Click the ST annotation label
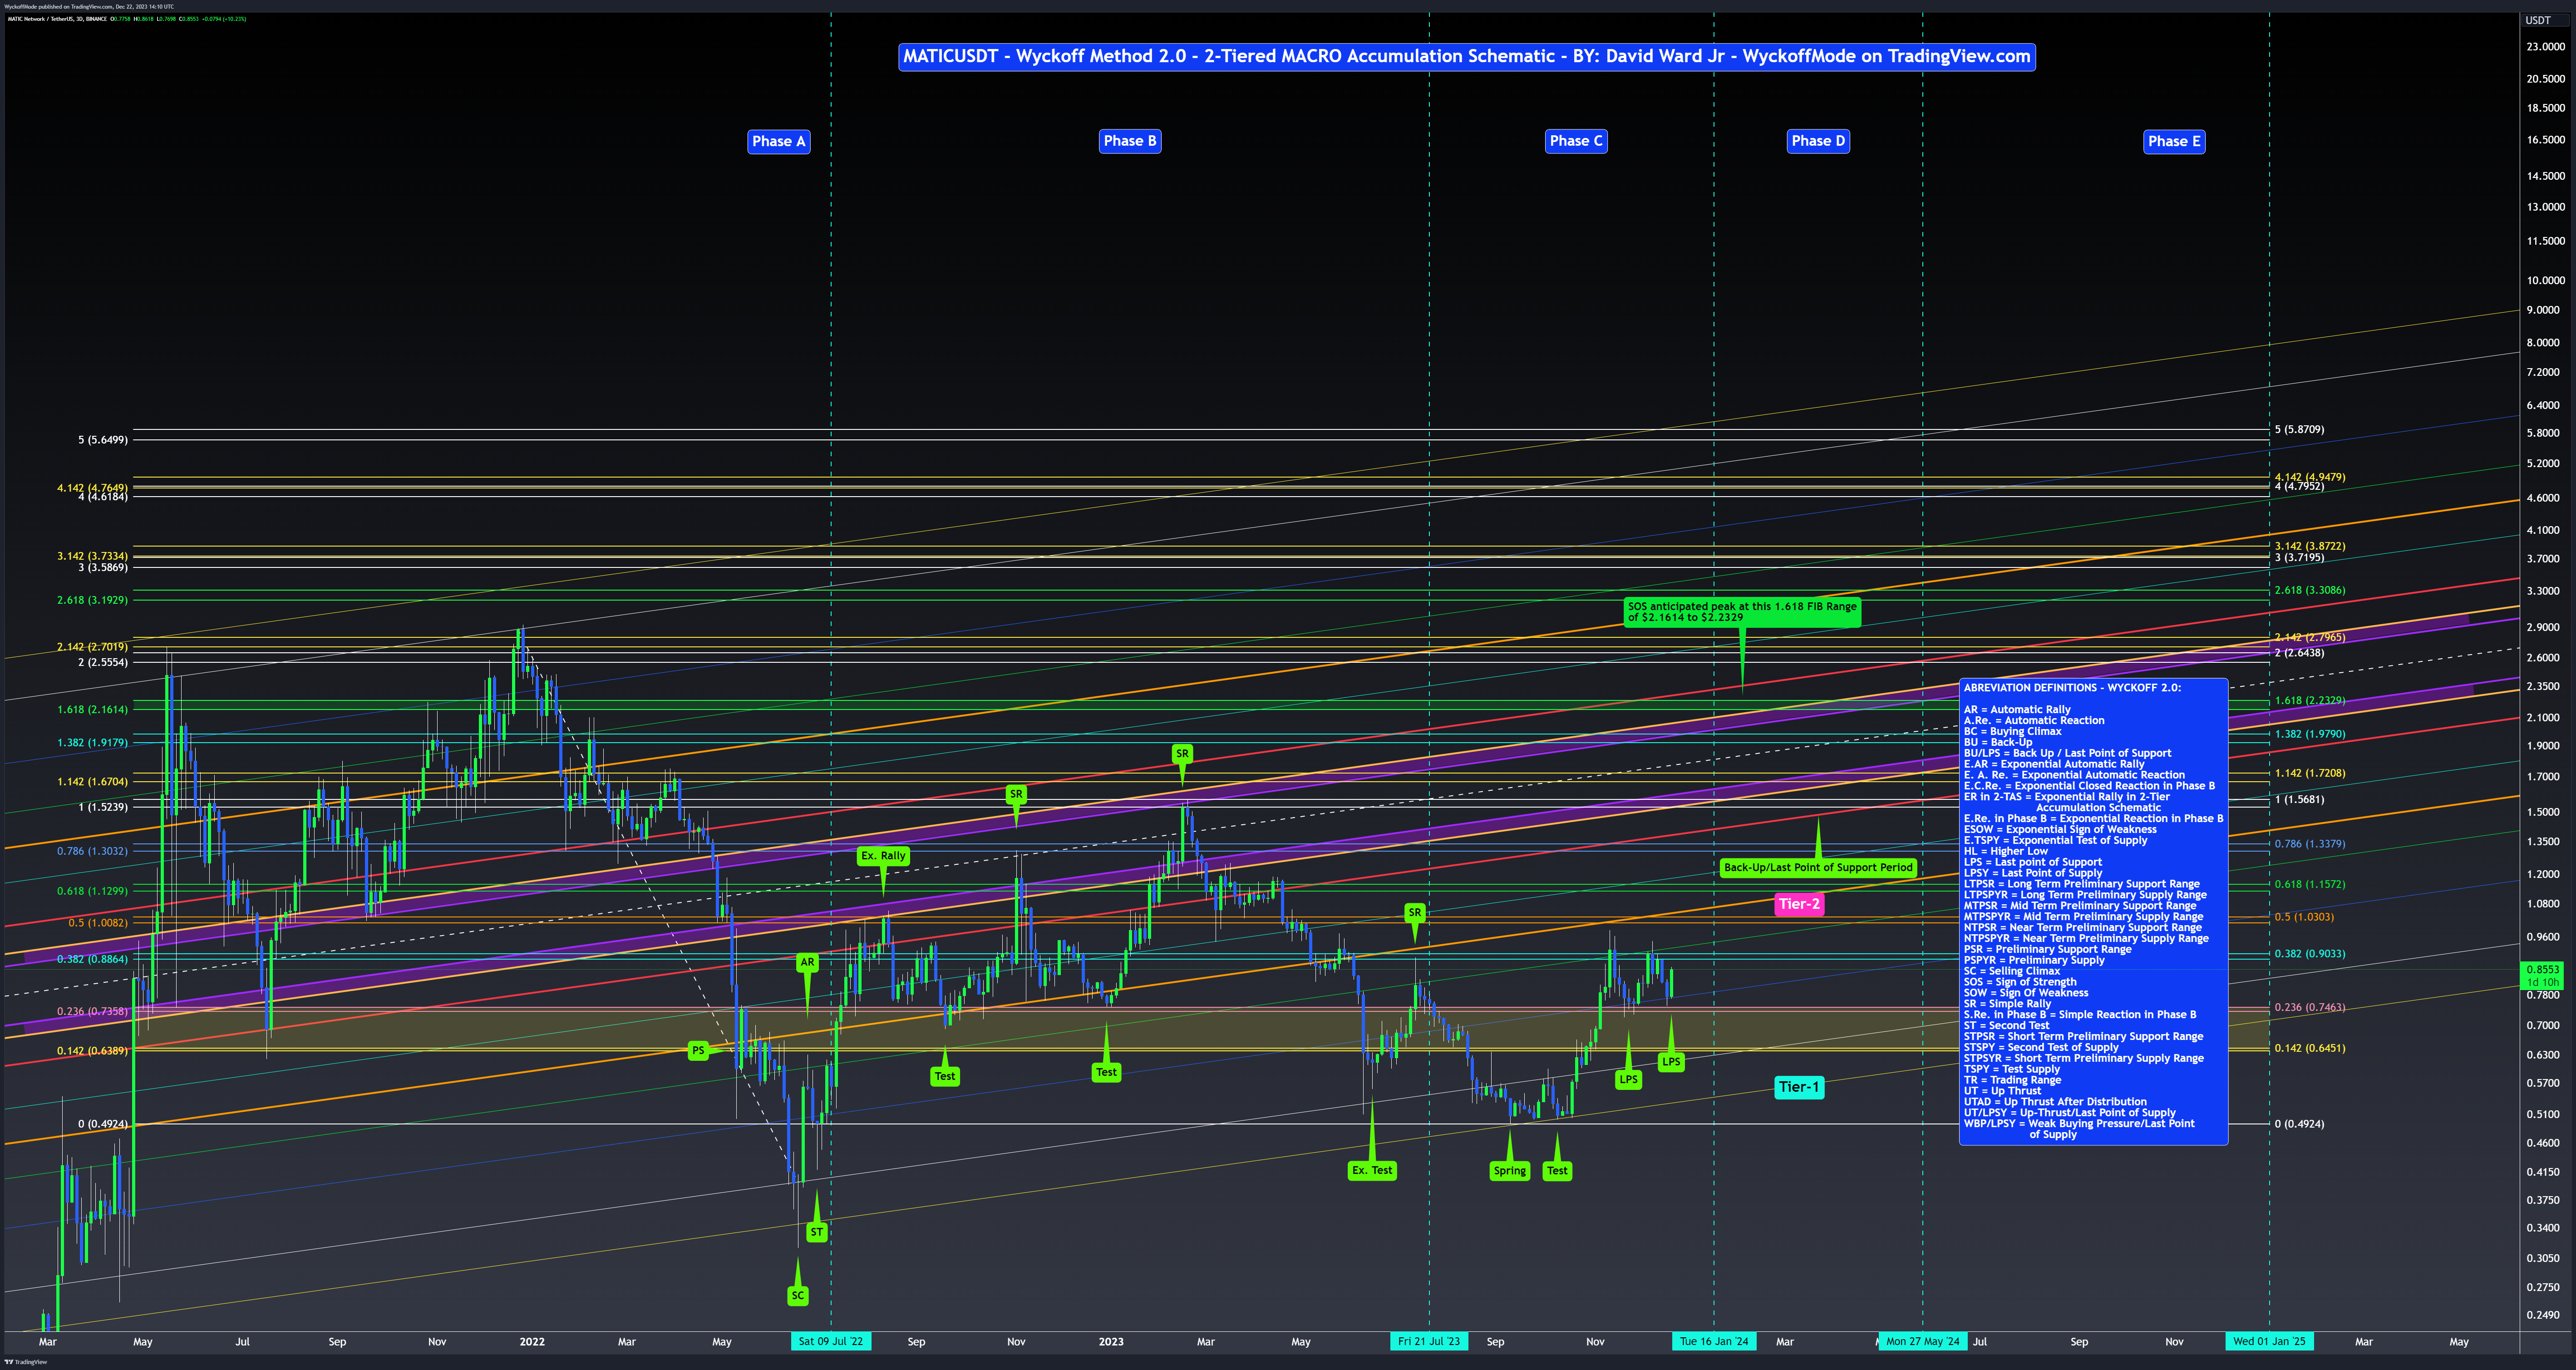 tap(817, 1232)
